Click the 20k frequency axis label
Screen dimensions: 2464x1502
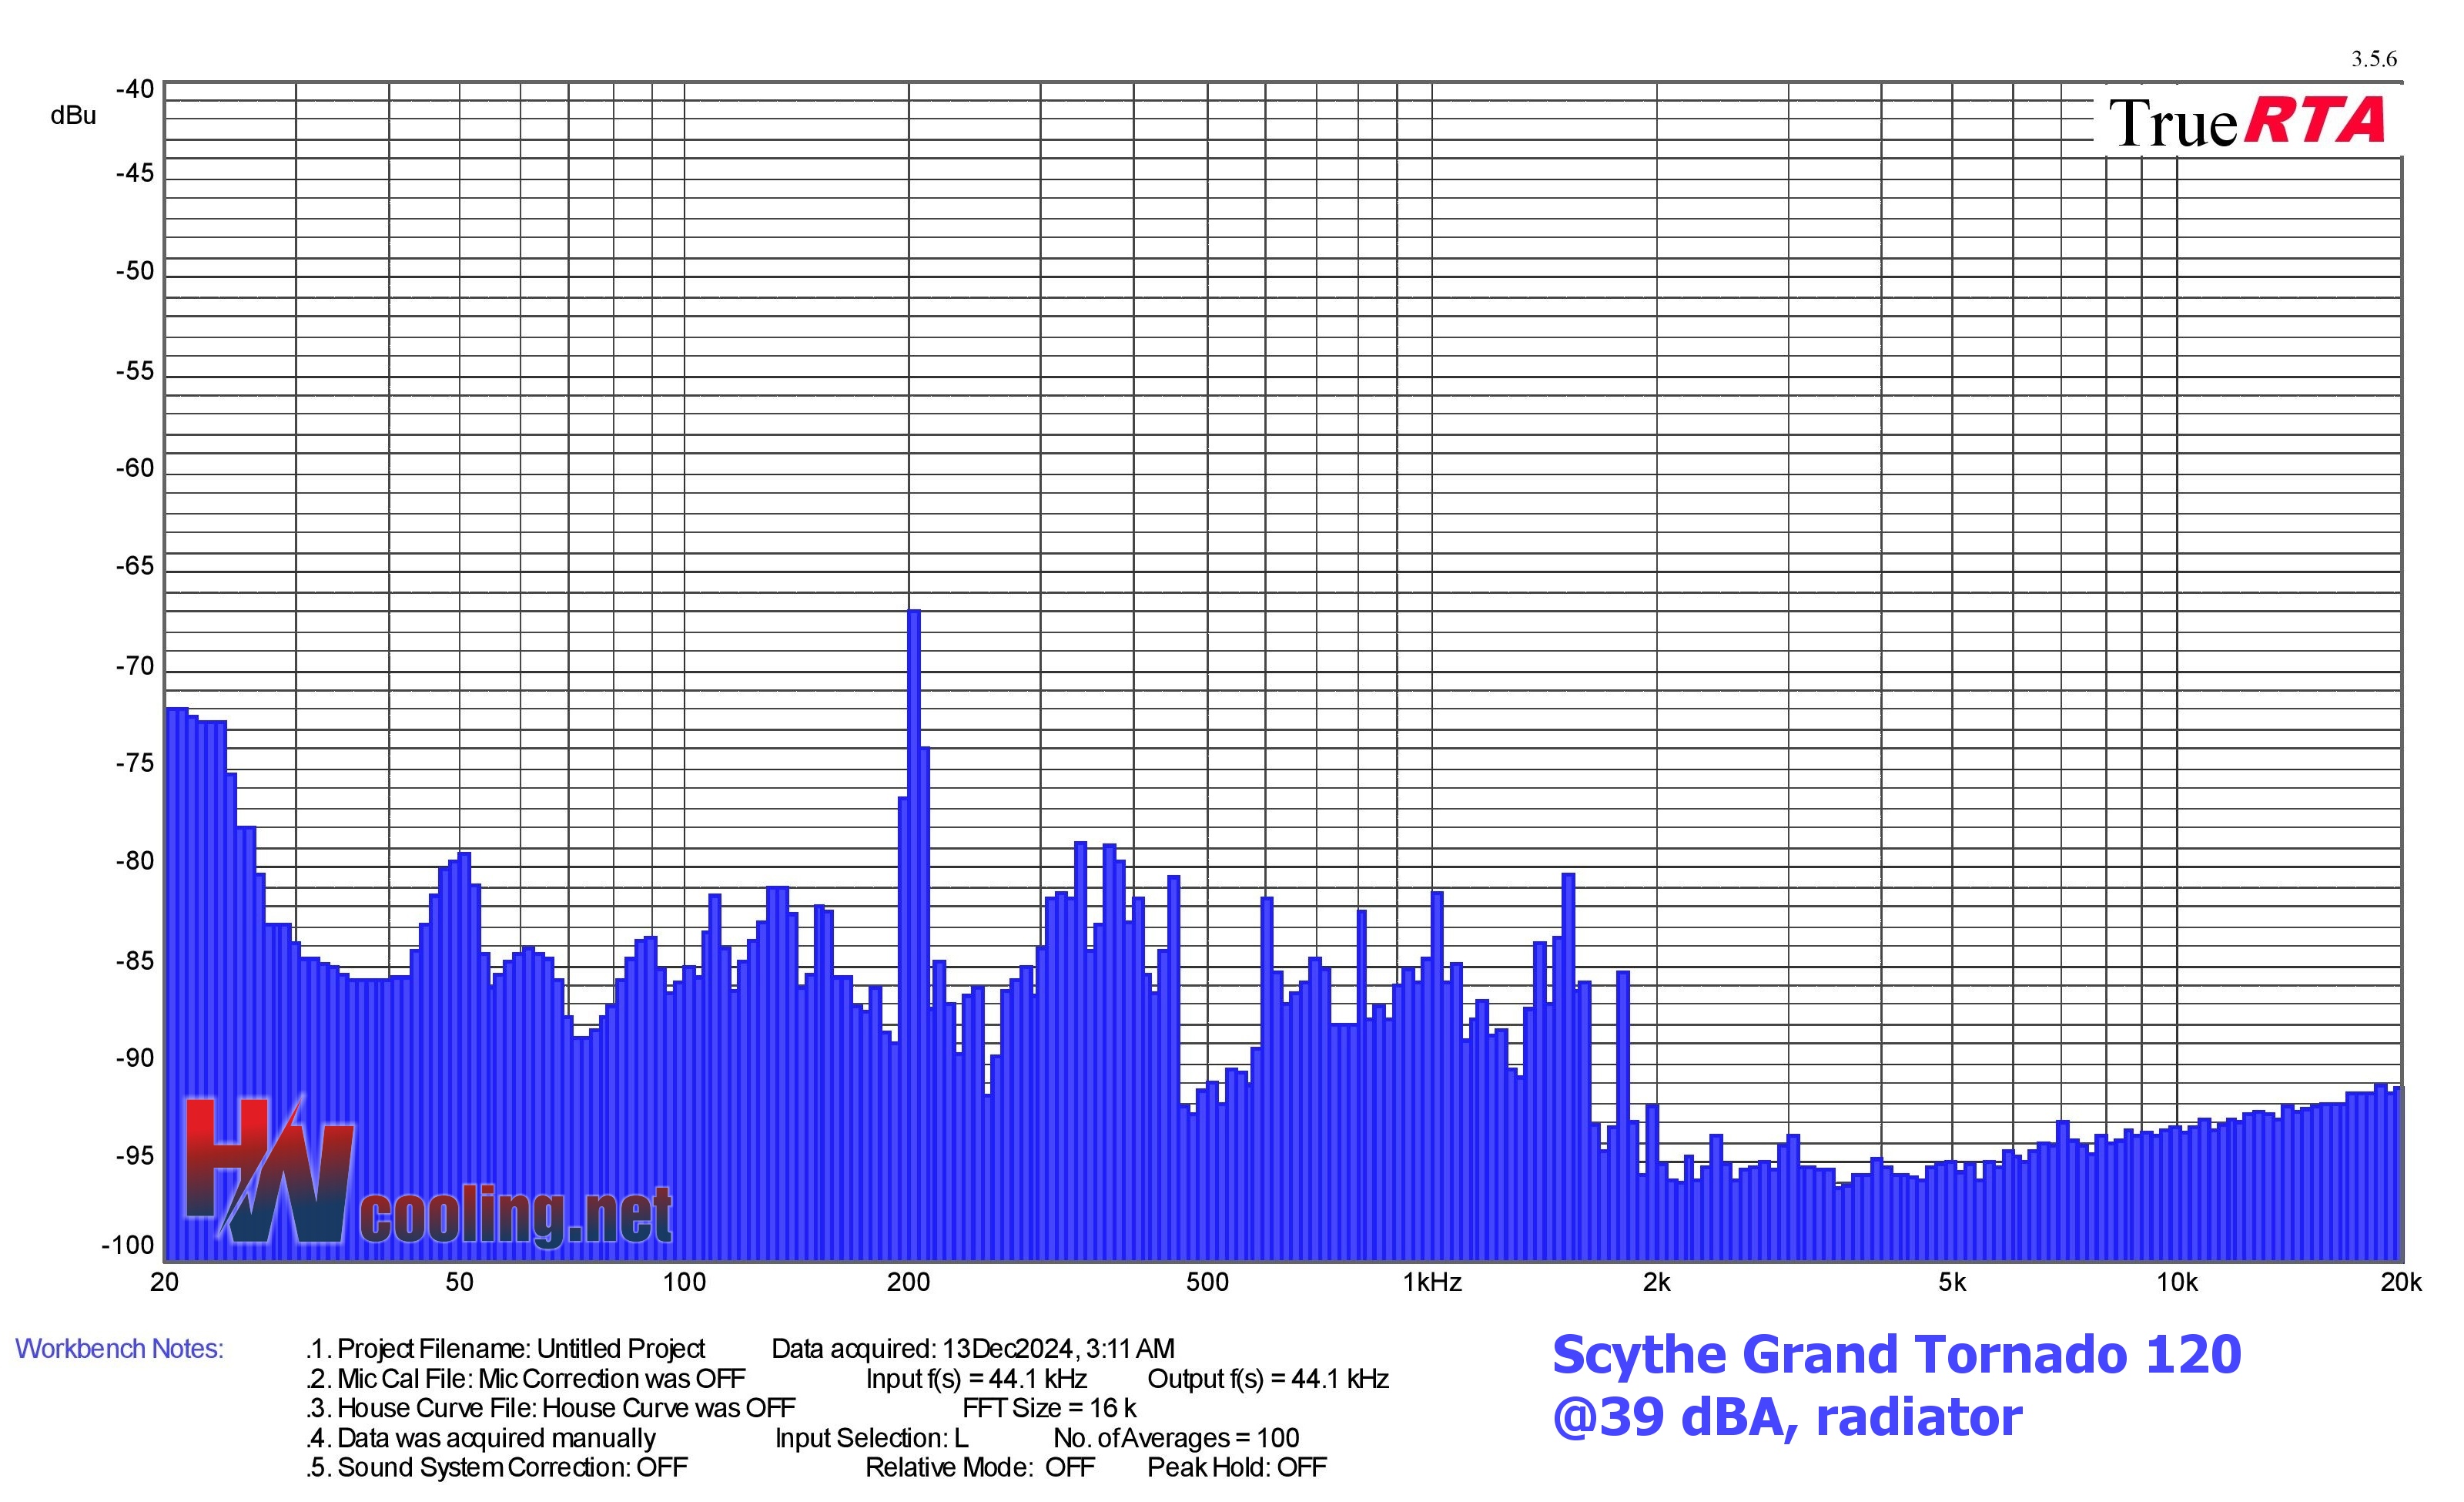pyautogui.click(x=2400, y=1283)
